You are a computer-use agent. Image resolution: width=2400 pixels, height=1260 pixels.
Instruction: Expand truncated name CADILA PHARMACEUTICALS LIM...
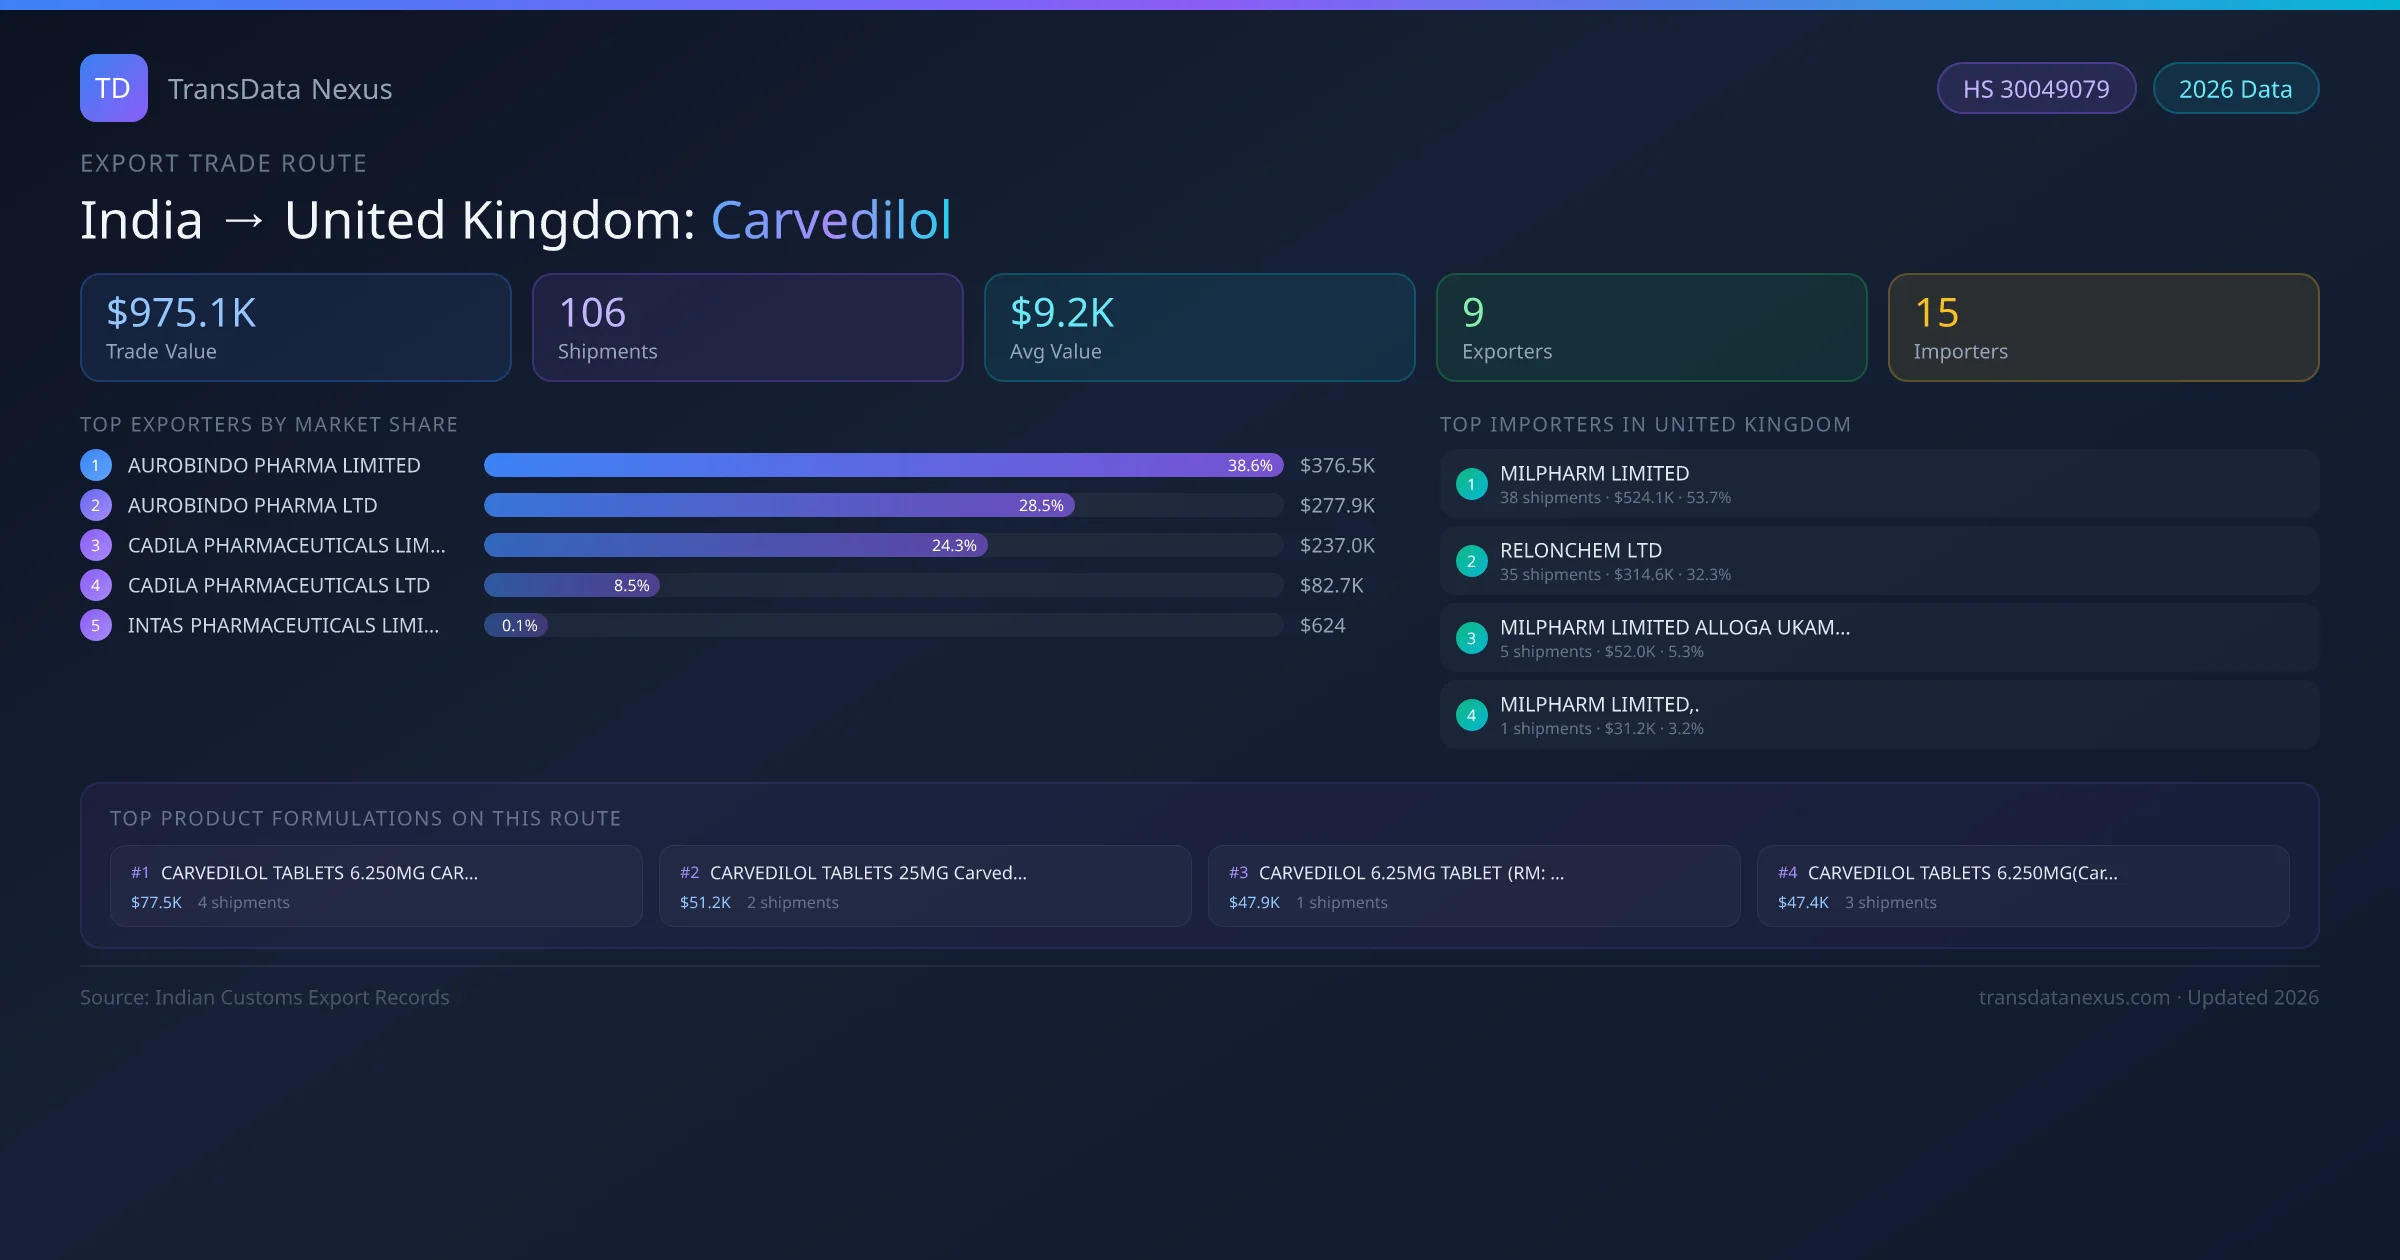coord(287,545)
